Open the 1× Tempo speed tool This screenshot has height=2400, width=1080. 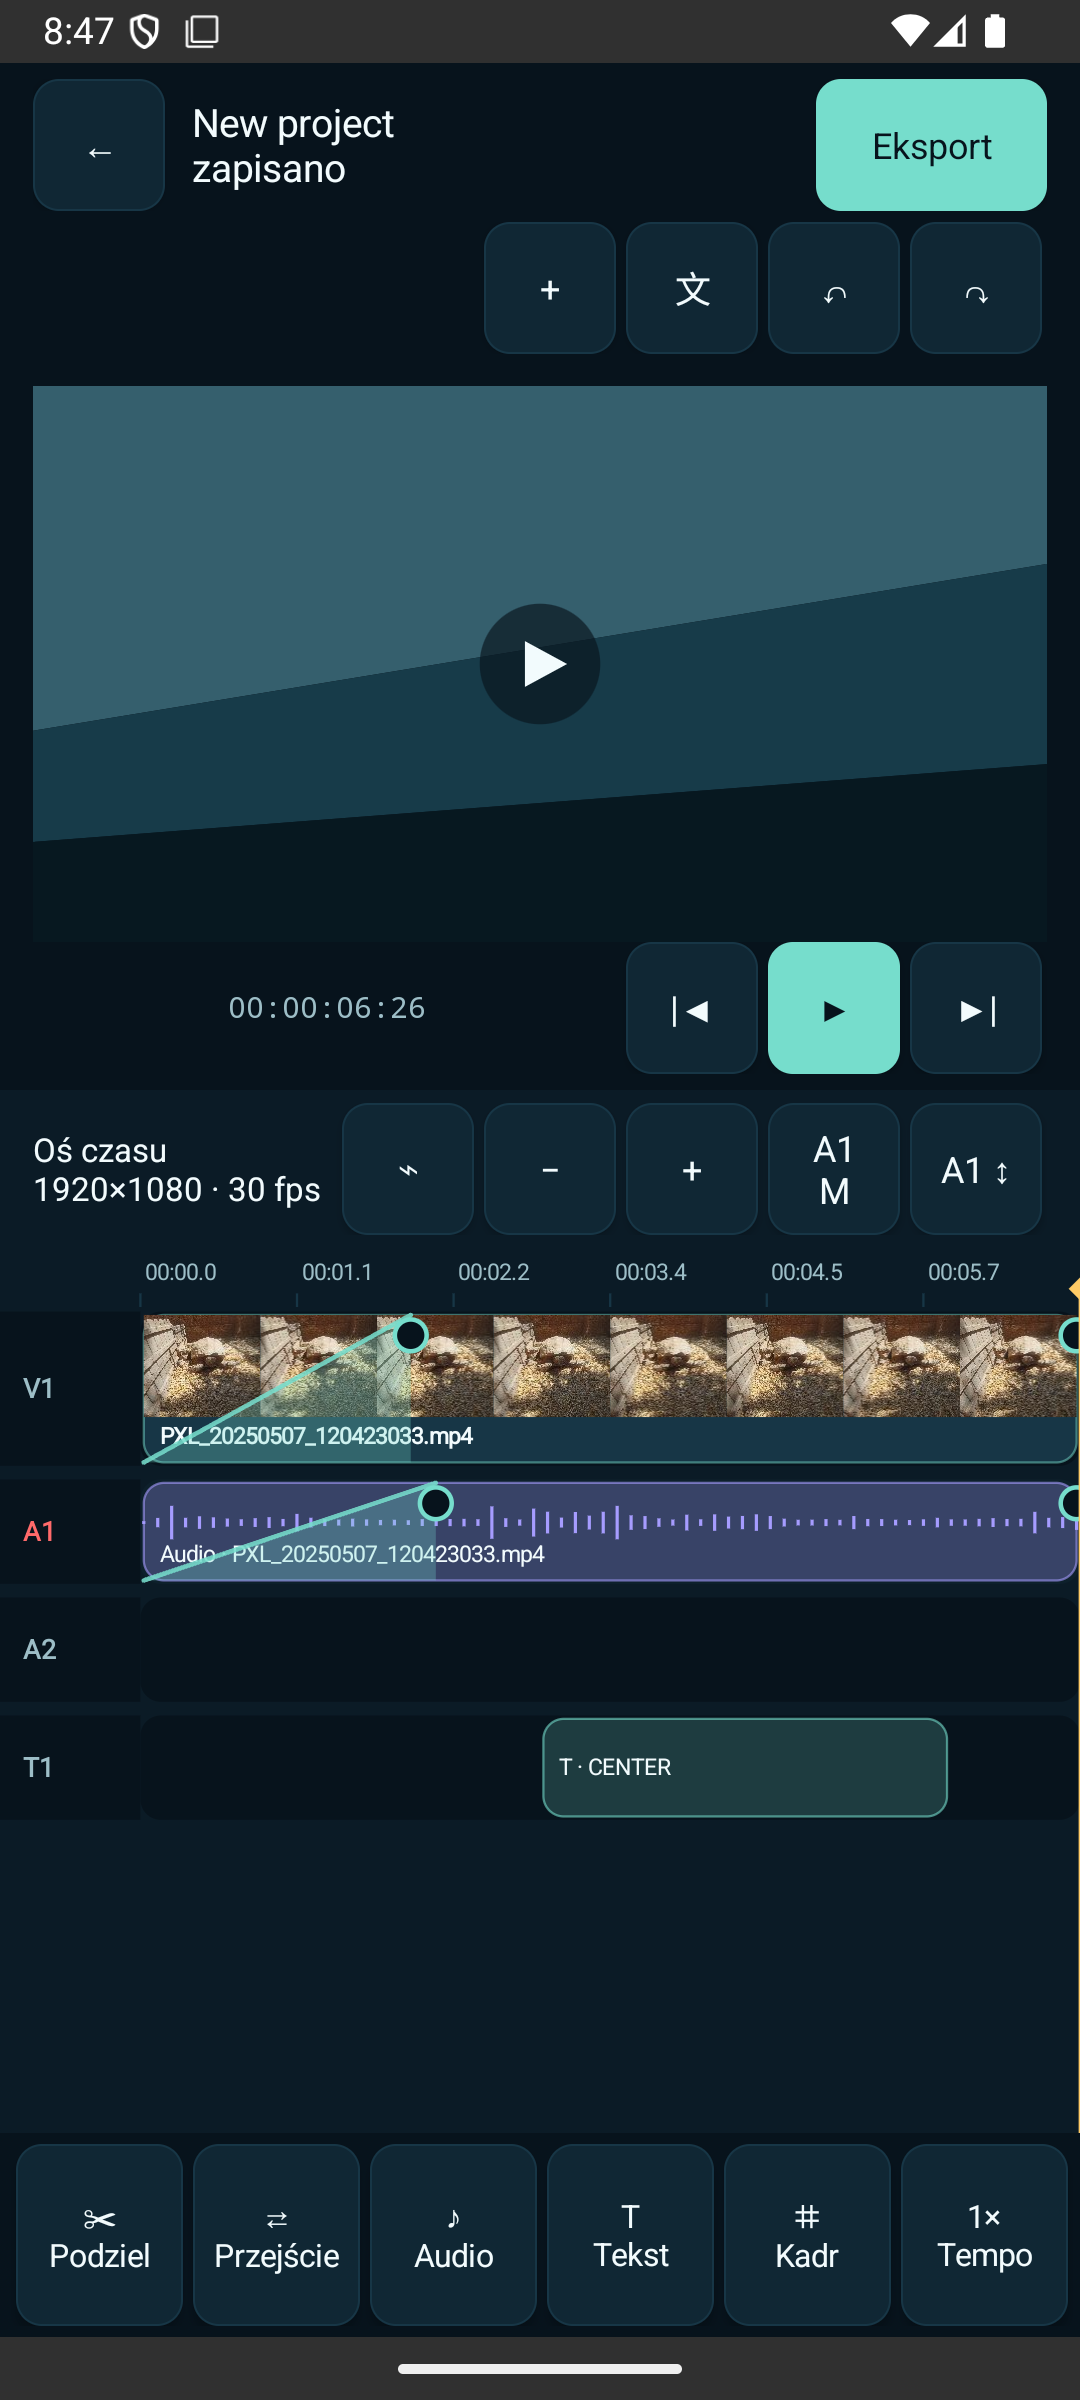984,2235
